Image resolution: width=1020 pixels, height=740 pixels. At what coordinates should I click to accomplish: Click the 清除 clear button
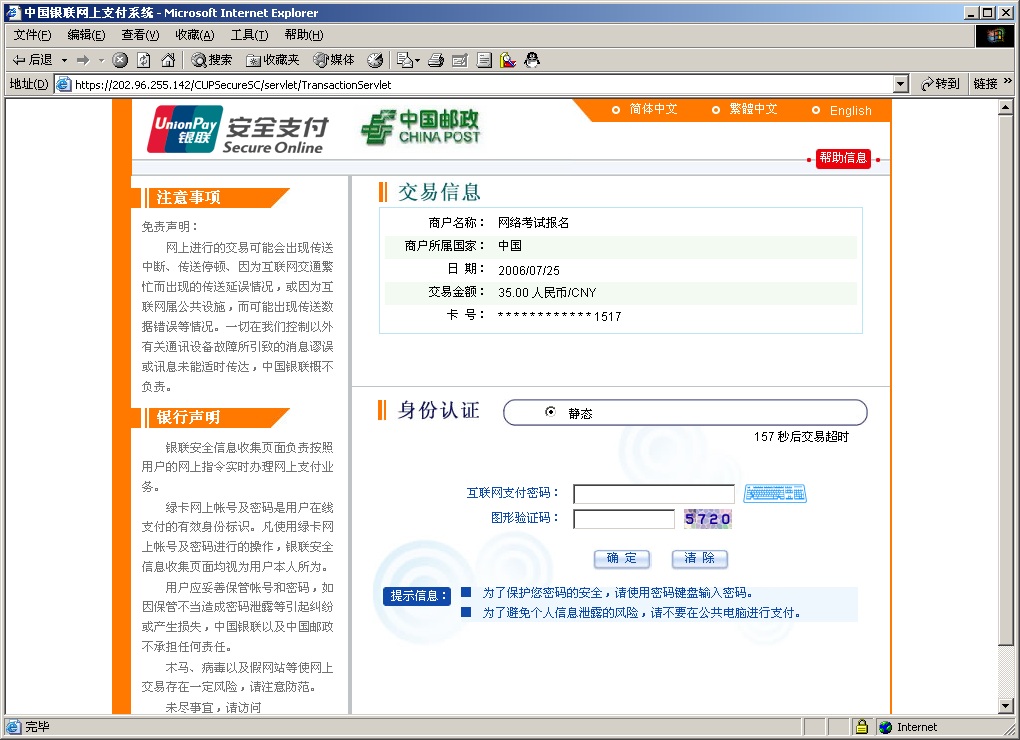click(699, 559)
